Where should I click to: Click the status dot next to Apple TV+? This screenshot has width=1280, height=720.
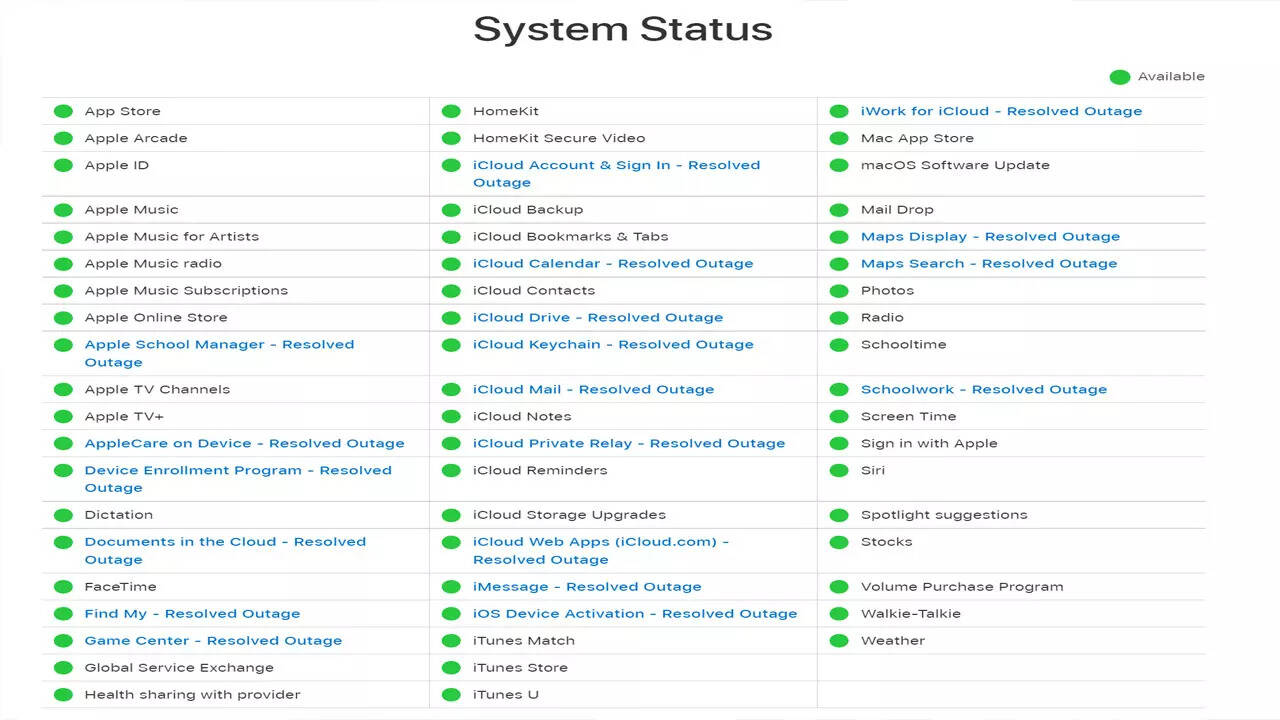[63, 417]
